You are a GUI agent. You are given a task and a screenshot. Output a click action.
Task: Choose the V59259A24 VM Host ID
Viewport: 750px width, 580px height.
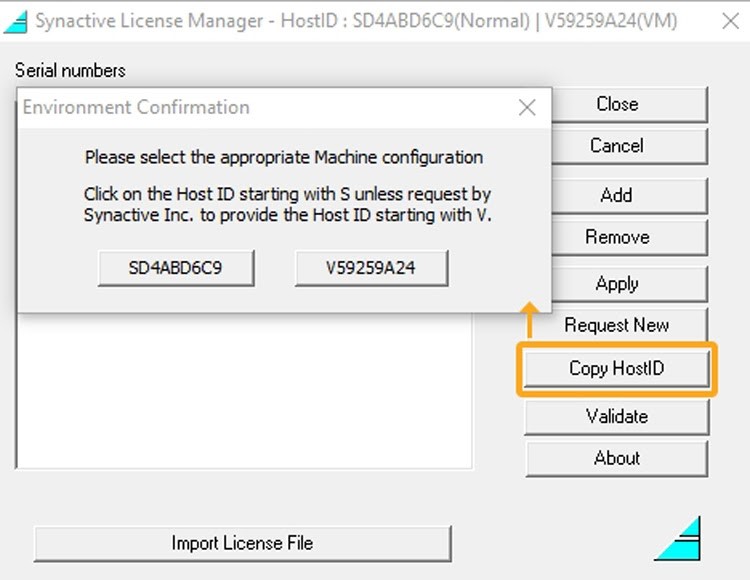tap(371, 268)
